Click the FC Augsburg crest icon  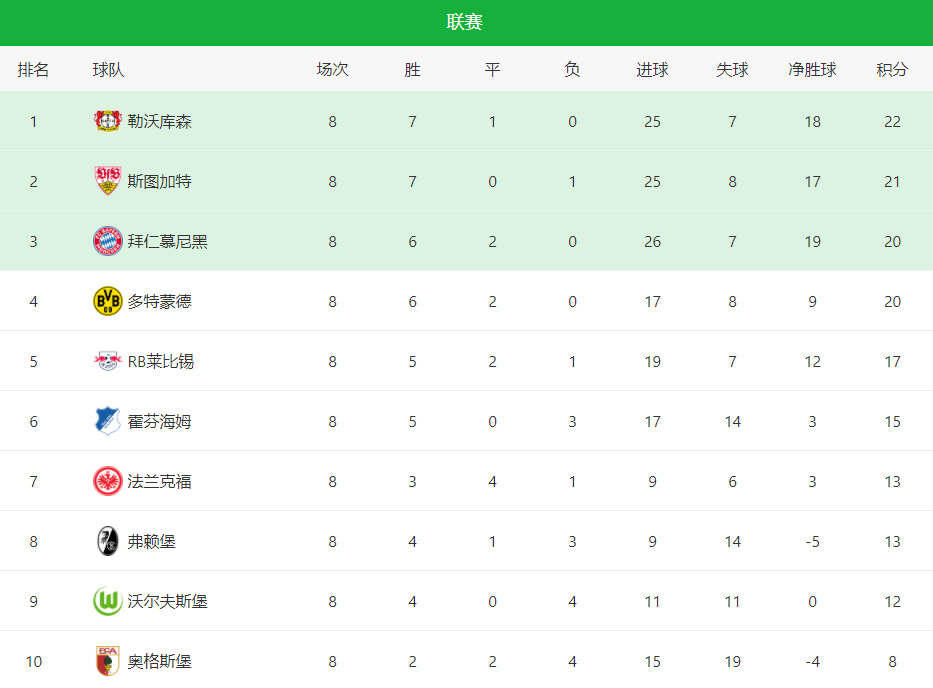(108, 661)
